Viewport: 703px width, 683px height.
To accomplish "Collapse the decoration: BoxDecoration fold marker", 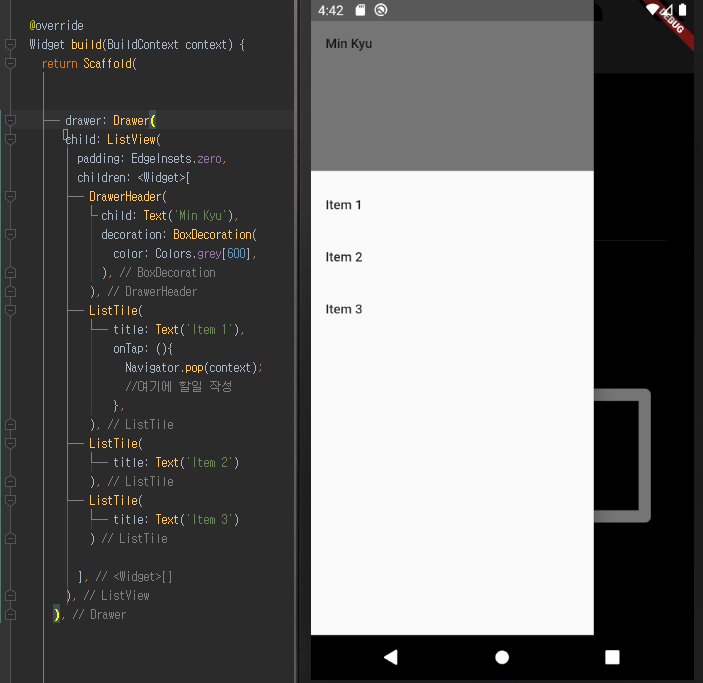I will (x=10, y=234).
